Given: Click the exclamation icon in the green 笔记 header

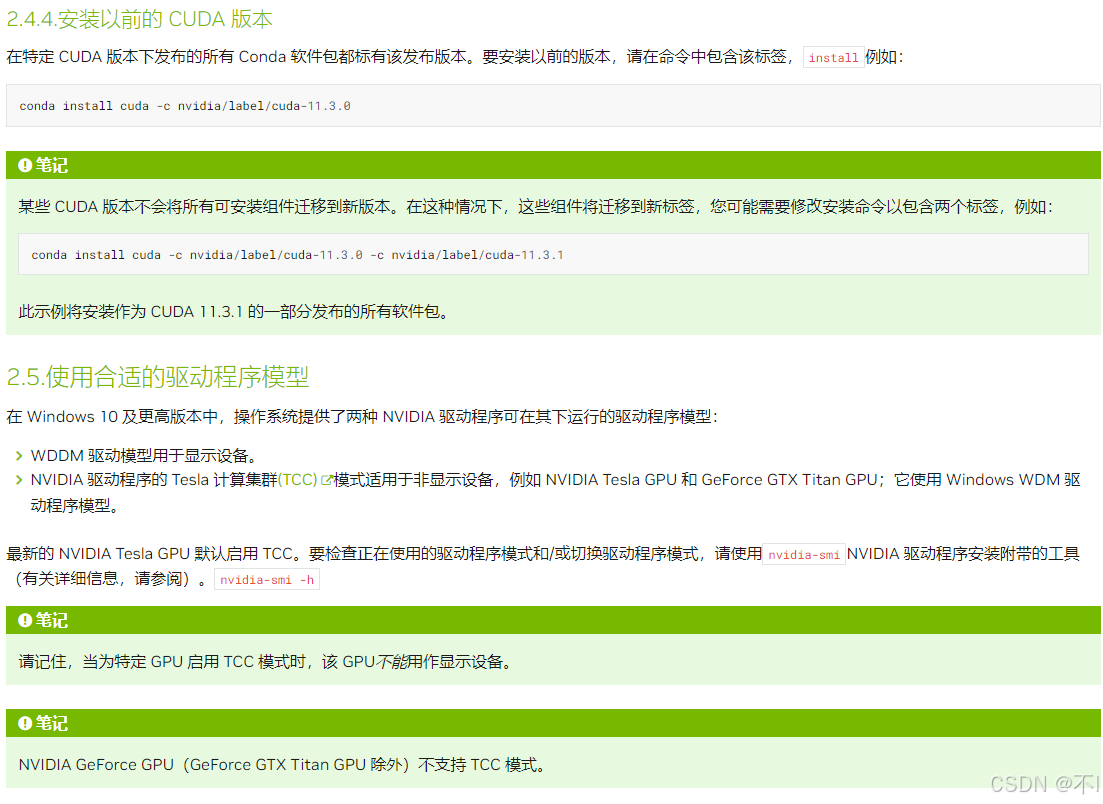Looking at the screenshot, I should (25, 164).
